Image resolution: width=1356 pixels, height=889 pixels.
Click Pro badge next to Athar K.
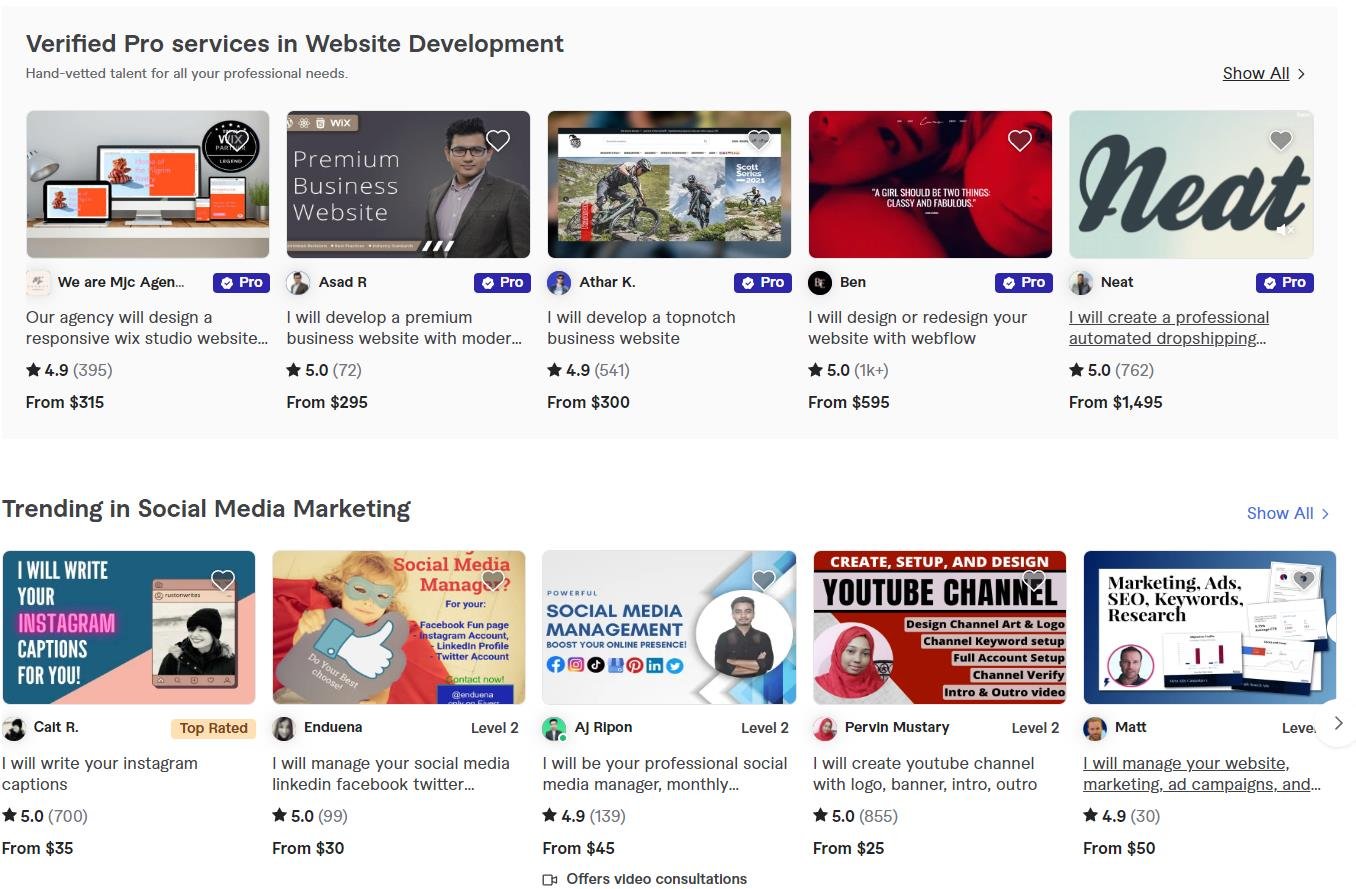[763, 283]
